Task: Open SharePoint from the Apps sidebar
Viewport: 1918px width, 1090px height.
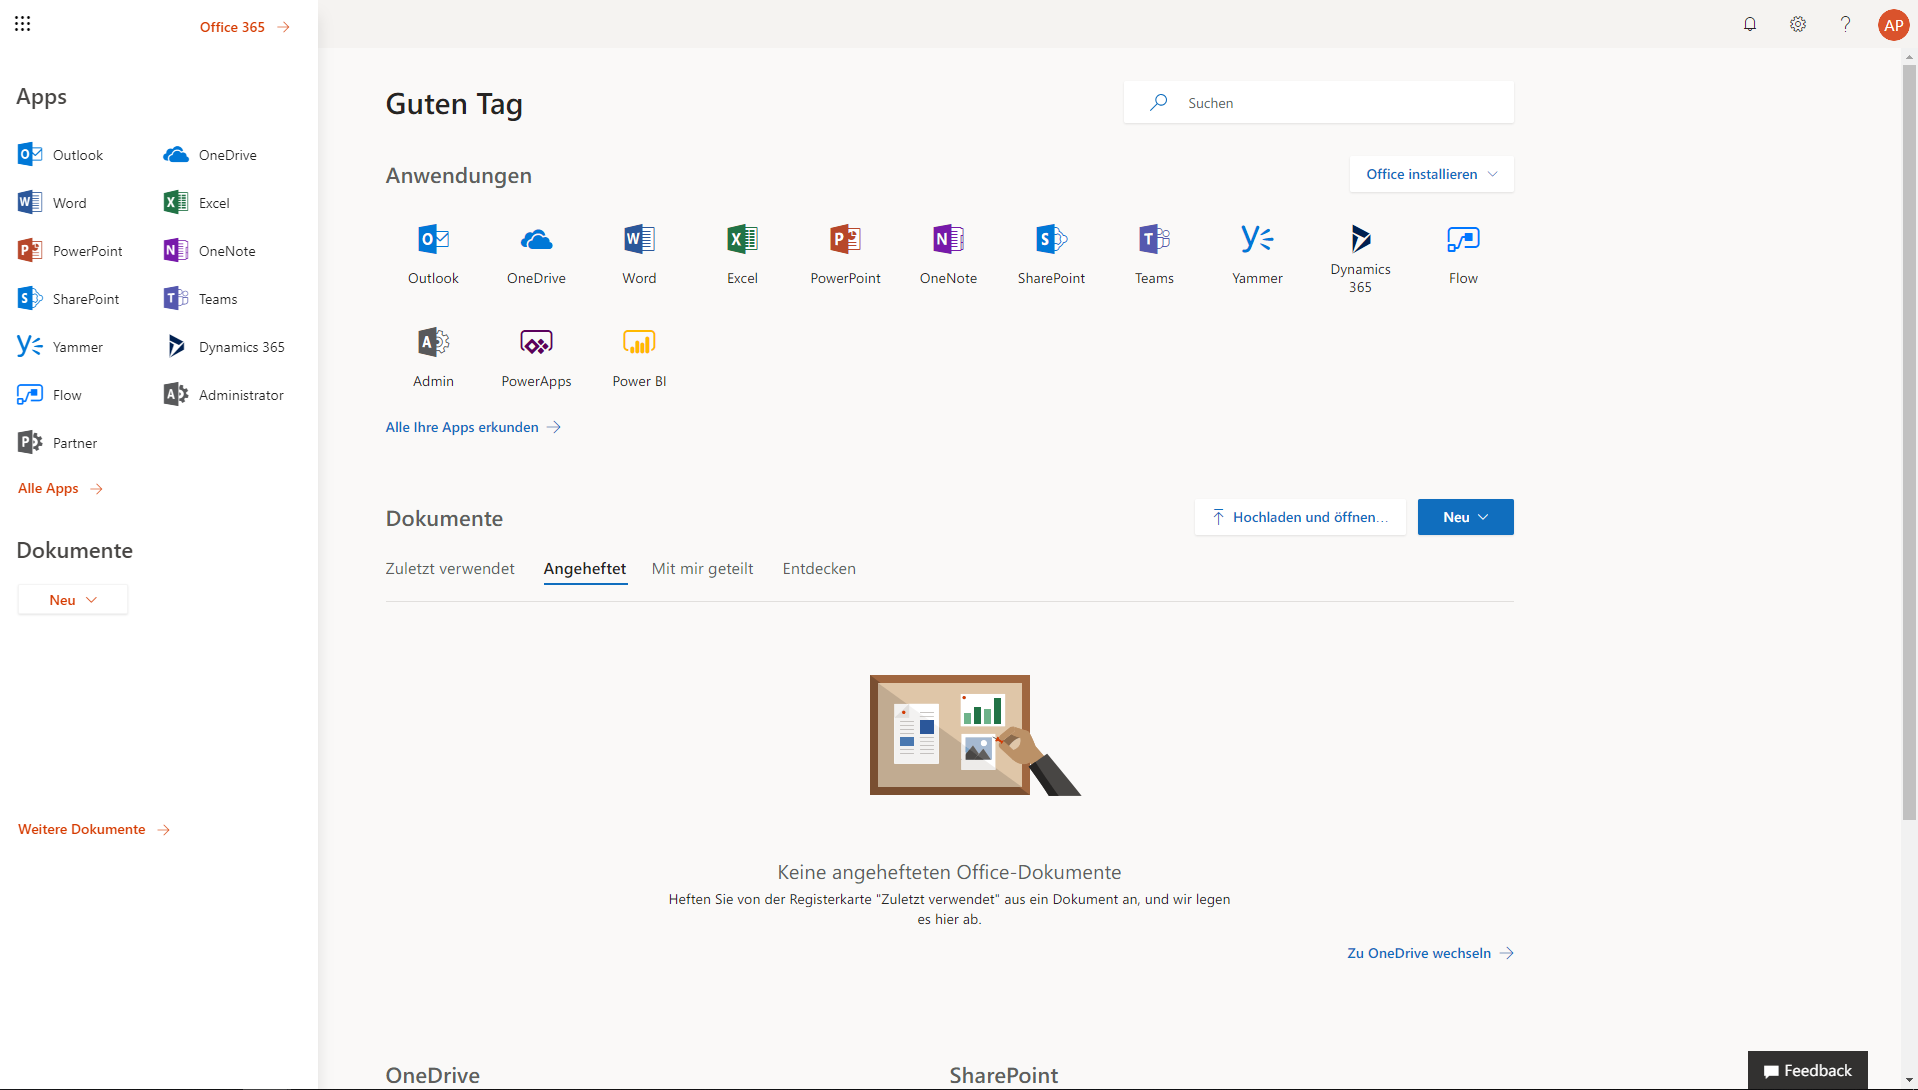Action: (x=68, y=299)
